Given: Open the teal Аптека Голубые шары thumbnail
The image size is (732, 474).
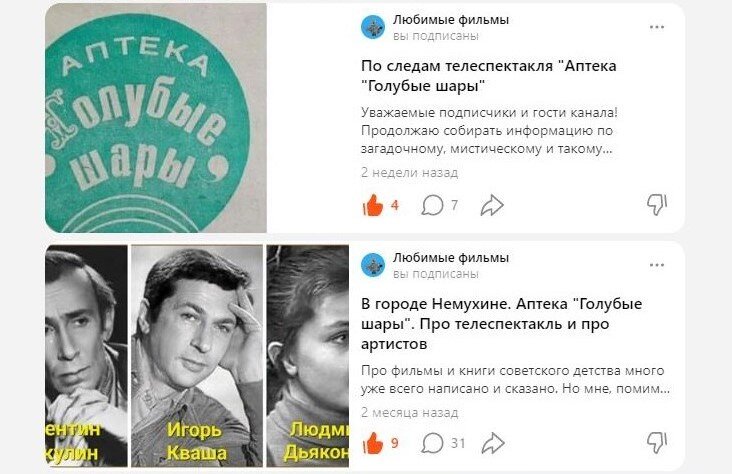Looking at the screenshot, I should coord(156,118).
